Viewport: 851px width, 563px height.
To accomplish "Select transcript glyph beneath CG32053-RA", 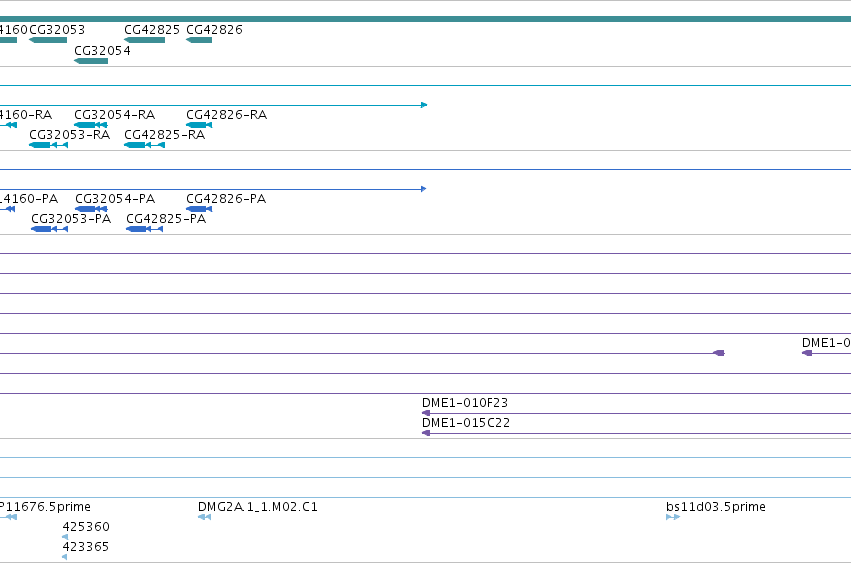I will 48,145.
